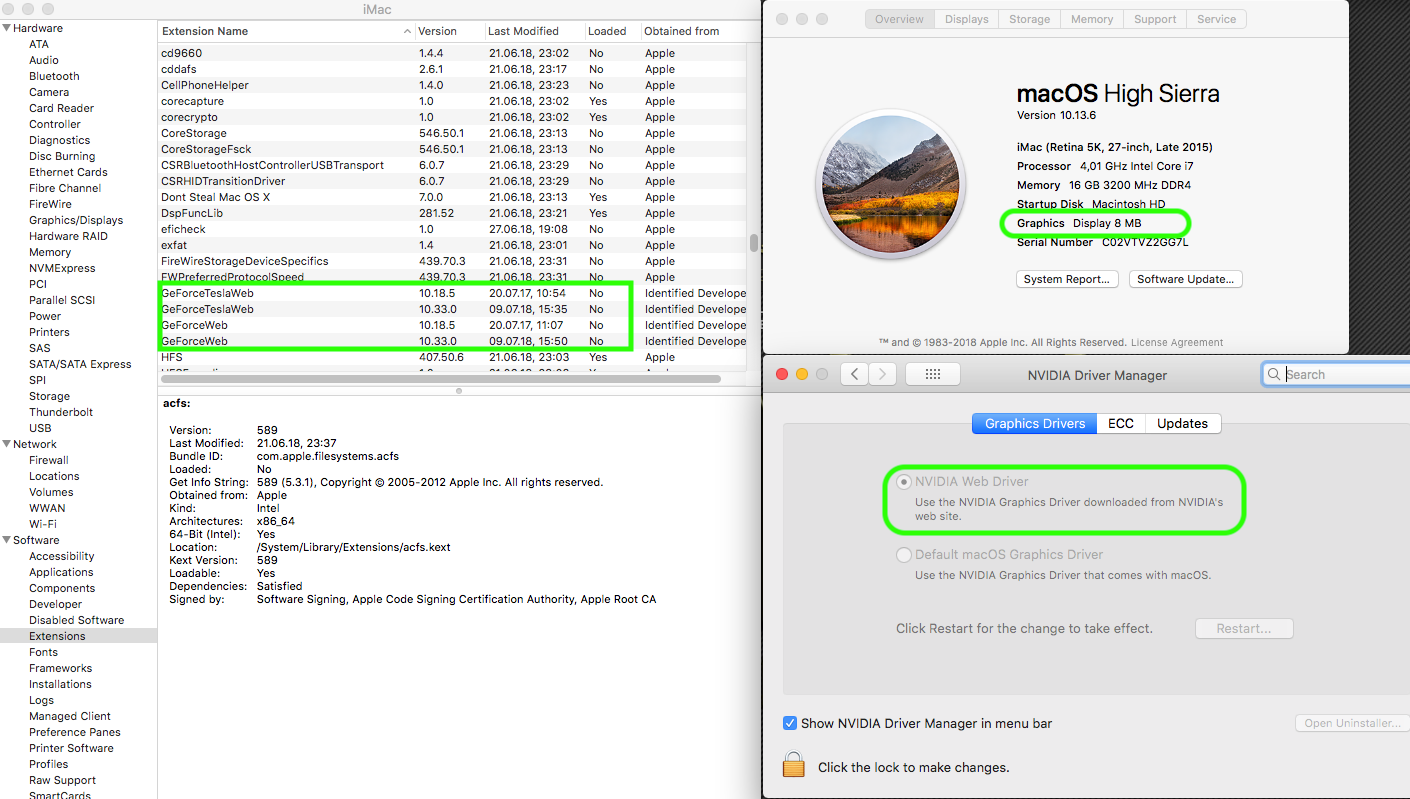Select the CellPhoneHelper extension row
The height and width of the screenshot is (799, 1410).
tap(452, 85)
